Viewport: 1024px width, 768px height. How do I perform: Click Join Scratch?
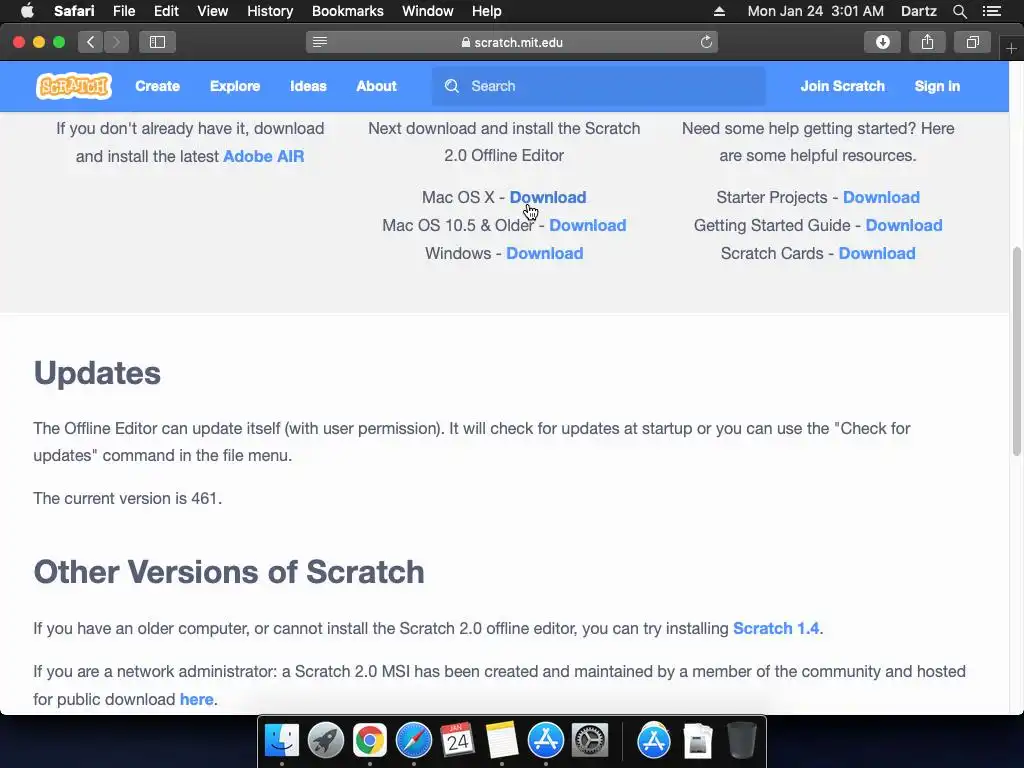pyautogui.click(x=842, y=86)
